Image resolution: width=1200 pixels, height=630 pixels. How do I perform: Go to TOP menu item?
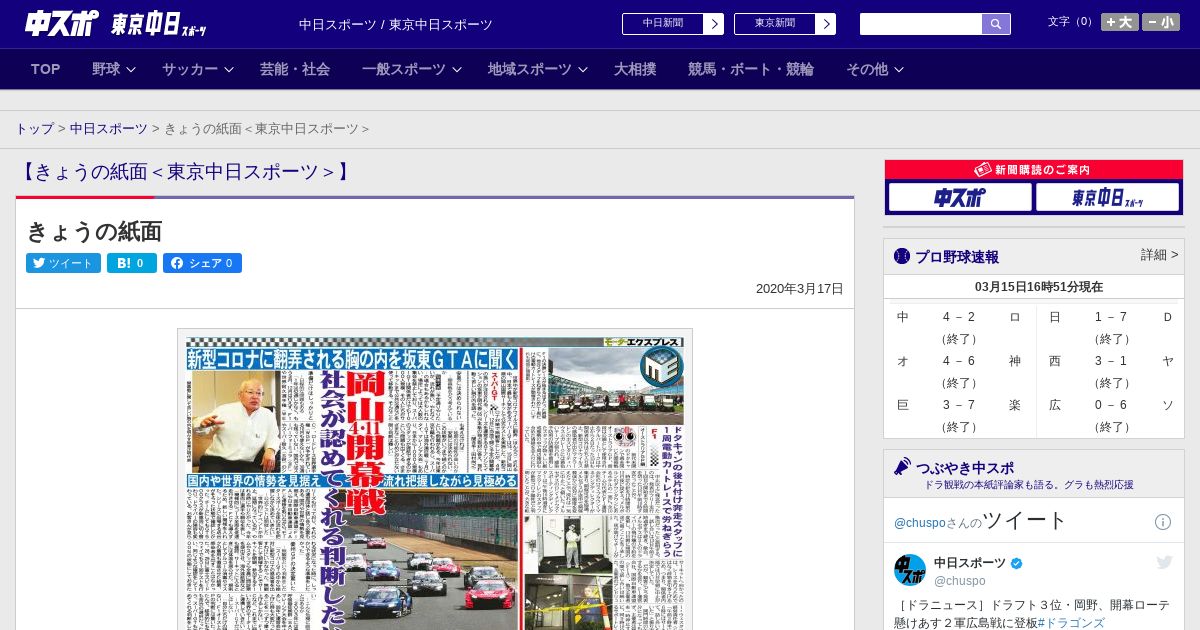click(x=46, y=69)
